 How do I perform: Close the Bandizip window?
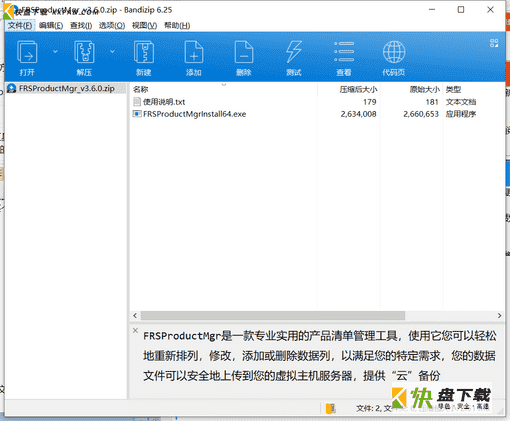pos(490,10)
